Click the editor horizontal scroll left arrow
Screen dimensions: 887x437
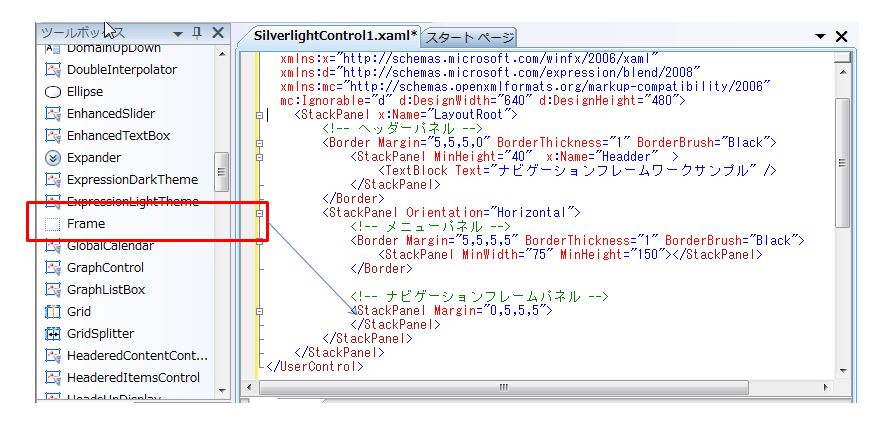click(249, 387)
